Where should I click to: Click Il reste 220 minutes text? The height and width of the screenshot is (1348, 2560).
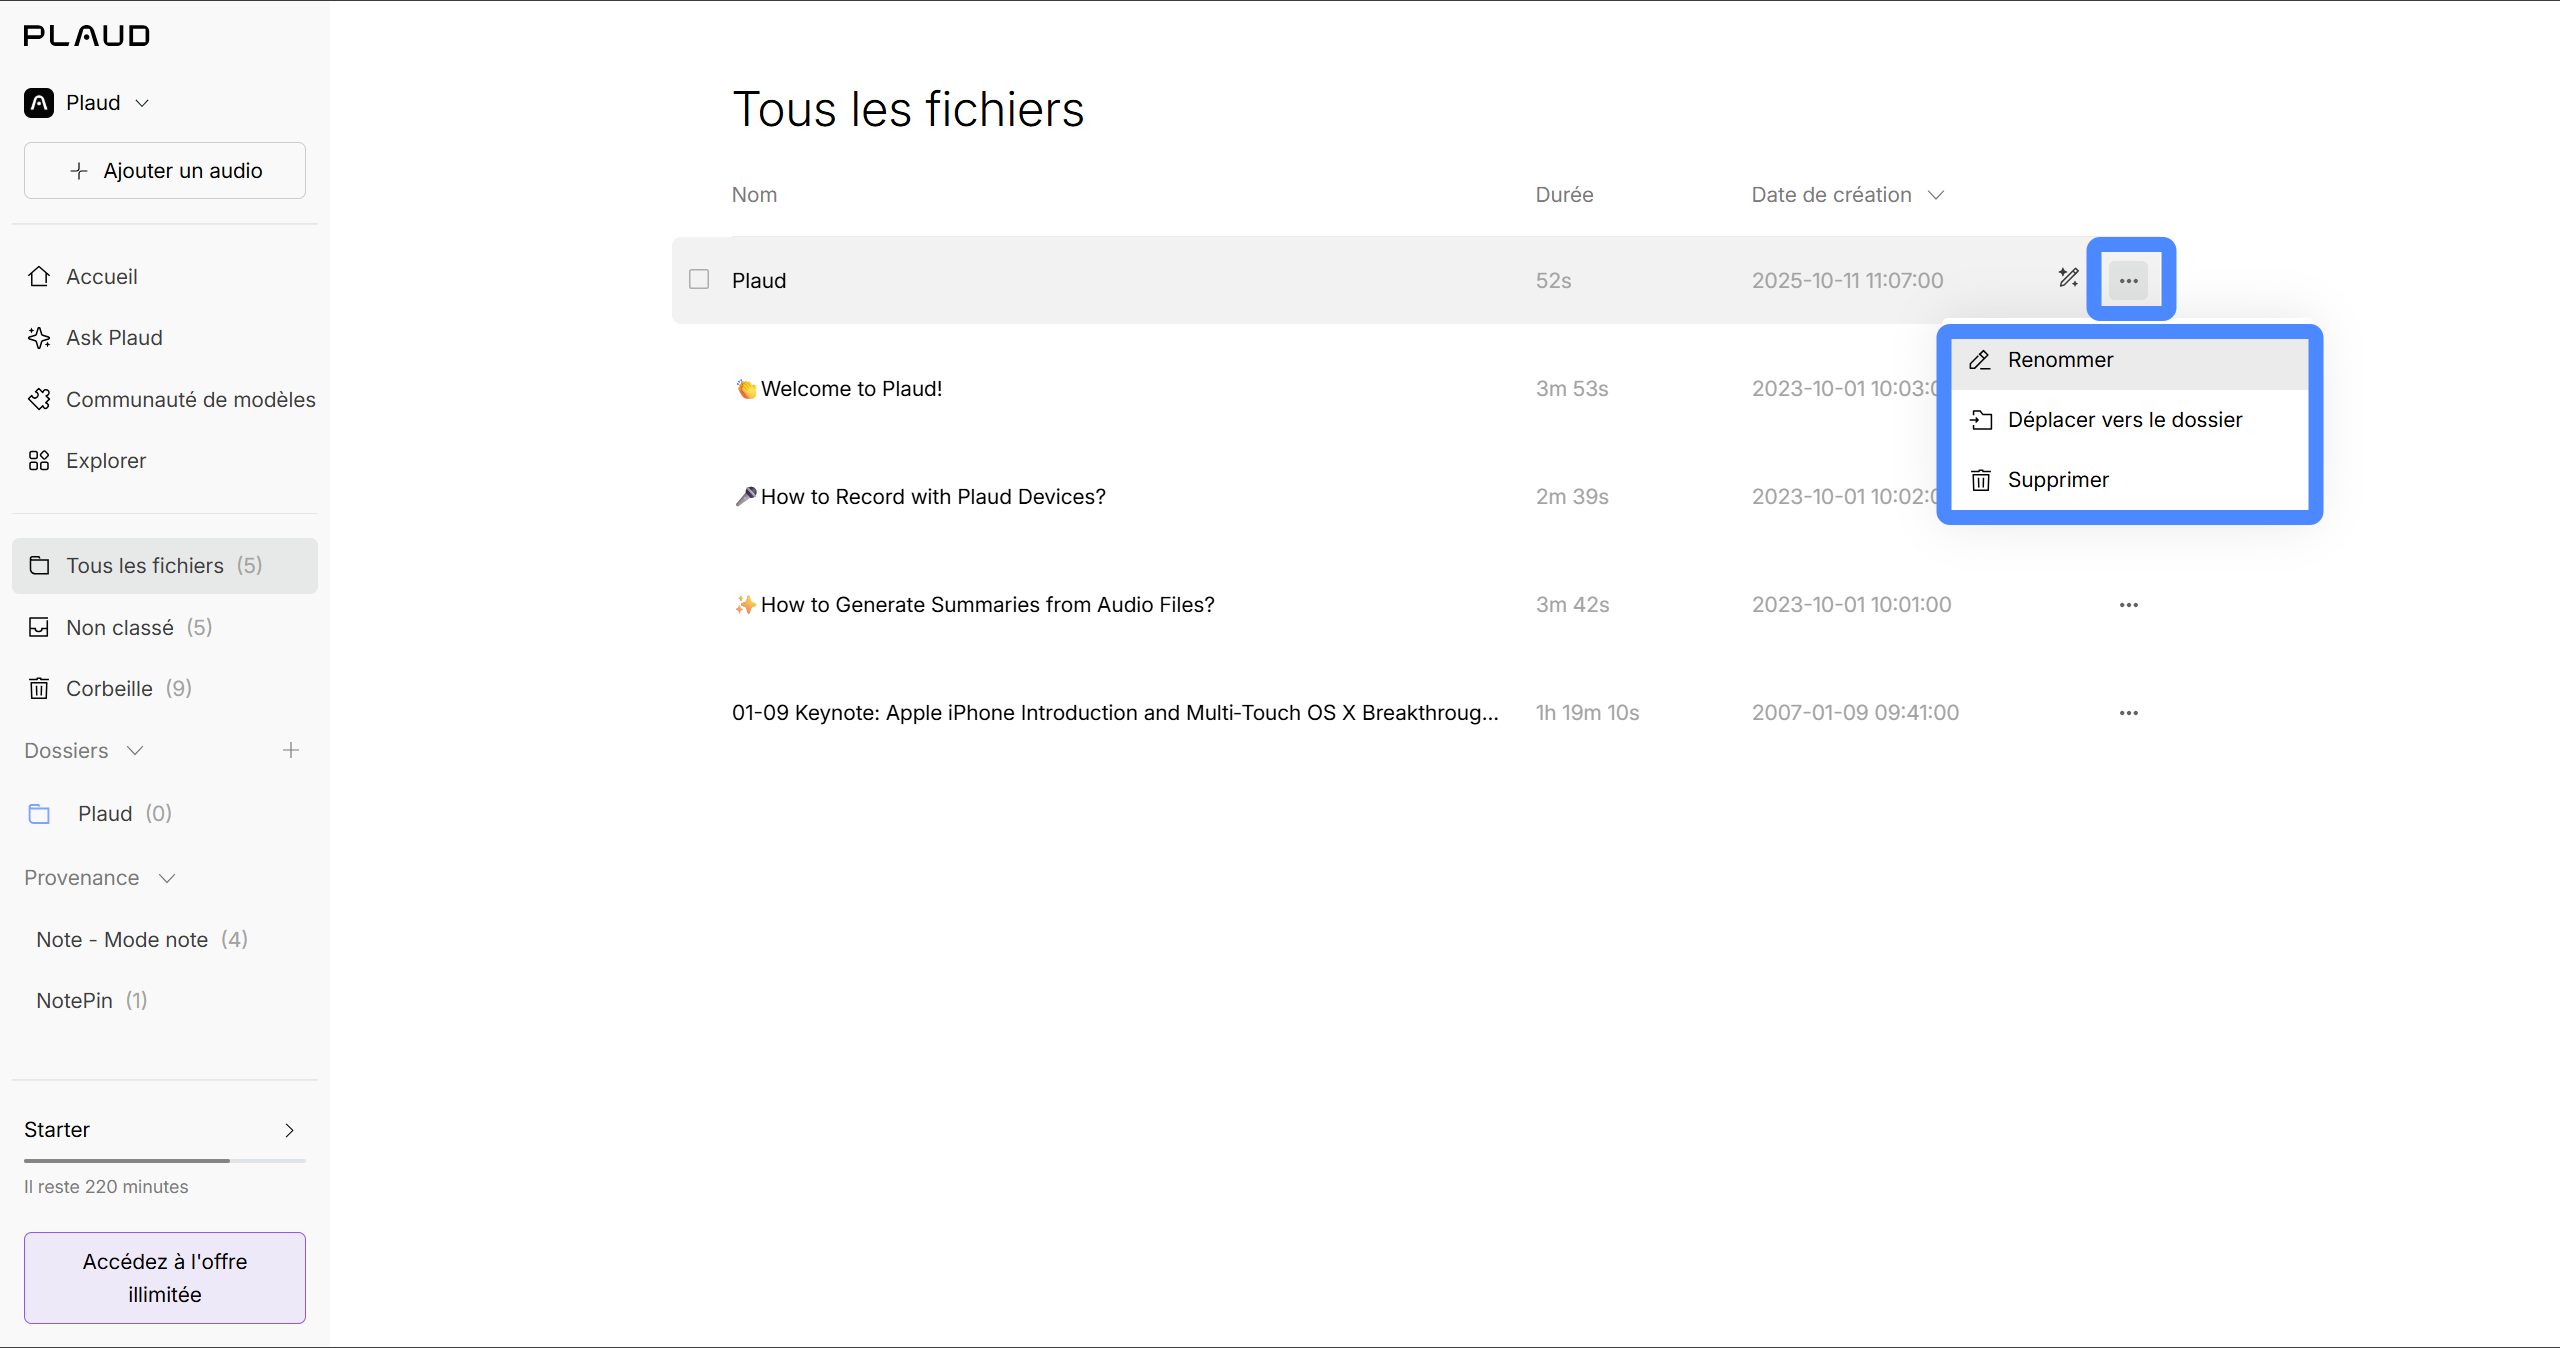pyautogui.click(x=106, y=1187)
